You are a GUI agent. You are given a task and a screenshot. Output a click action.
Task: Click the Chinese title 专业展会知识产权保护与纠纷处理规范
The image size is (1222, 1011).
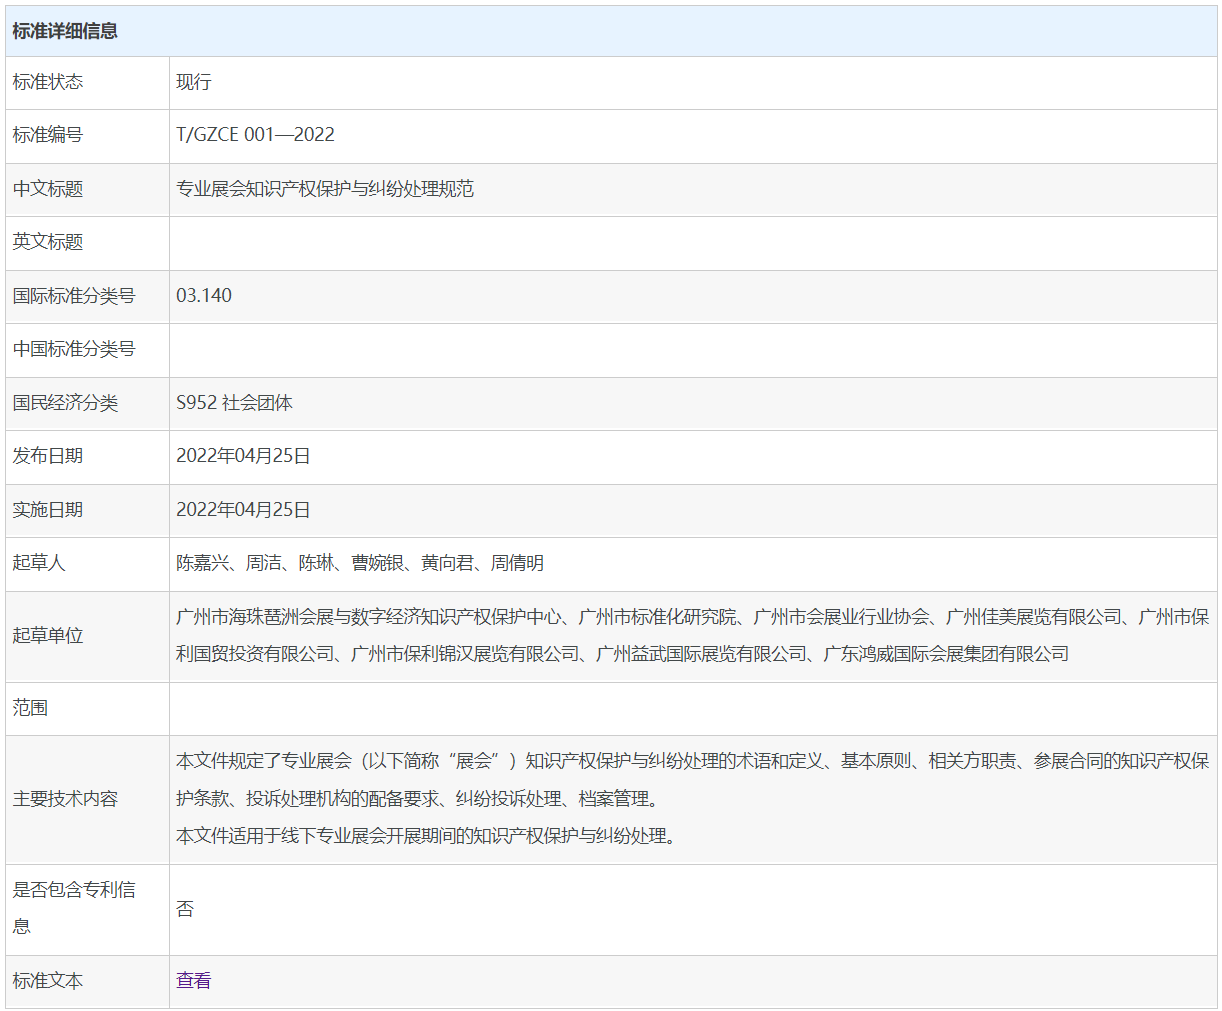[x=325, y=189]
